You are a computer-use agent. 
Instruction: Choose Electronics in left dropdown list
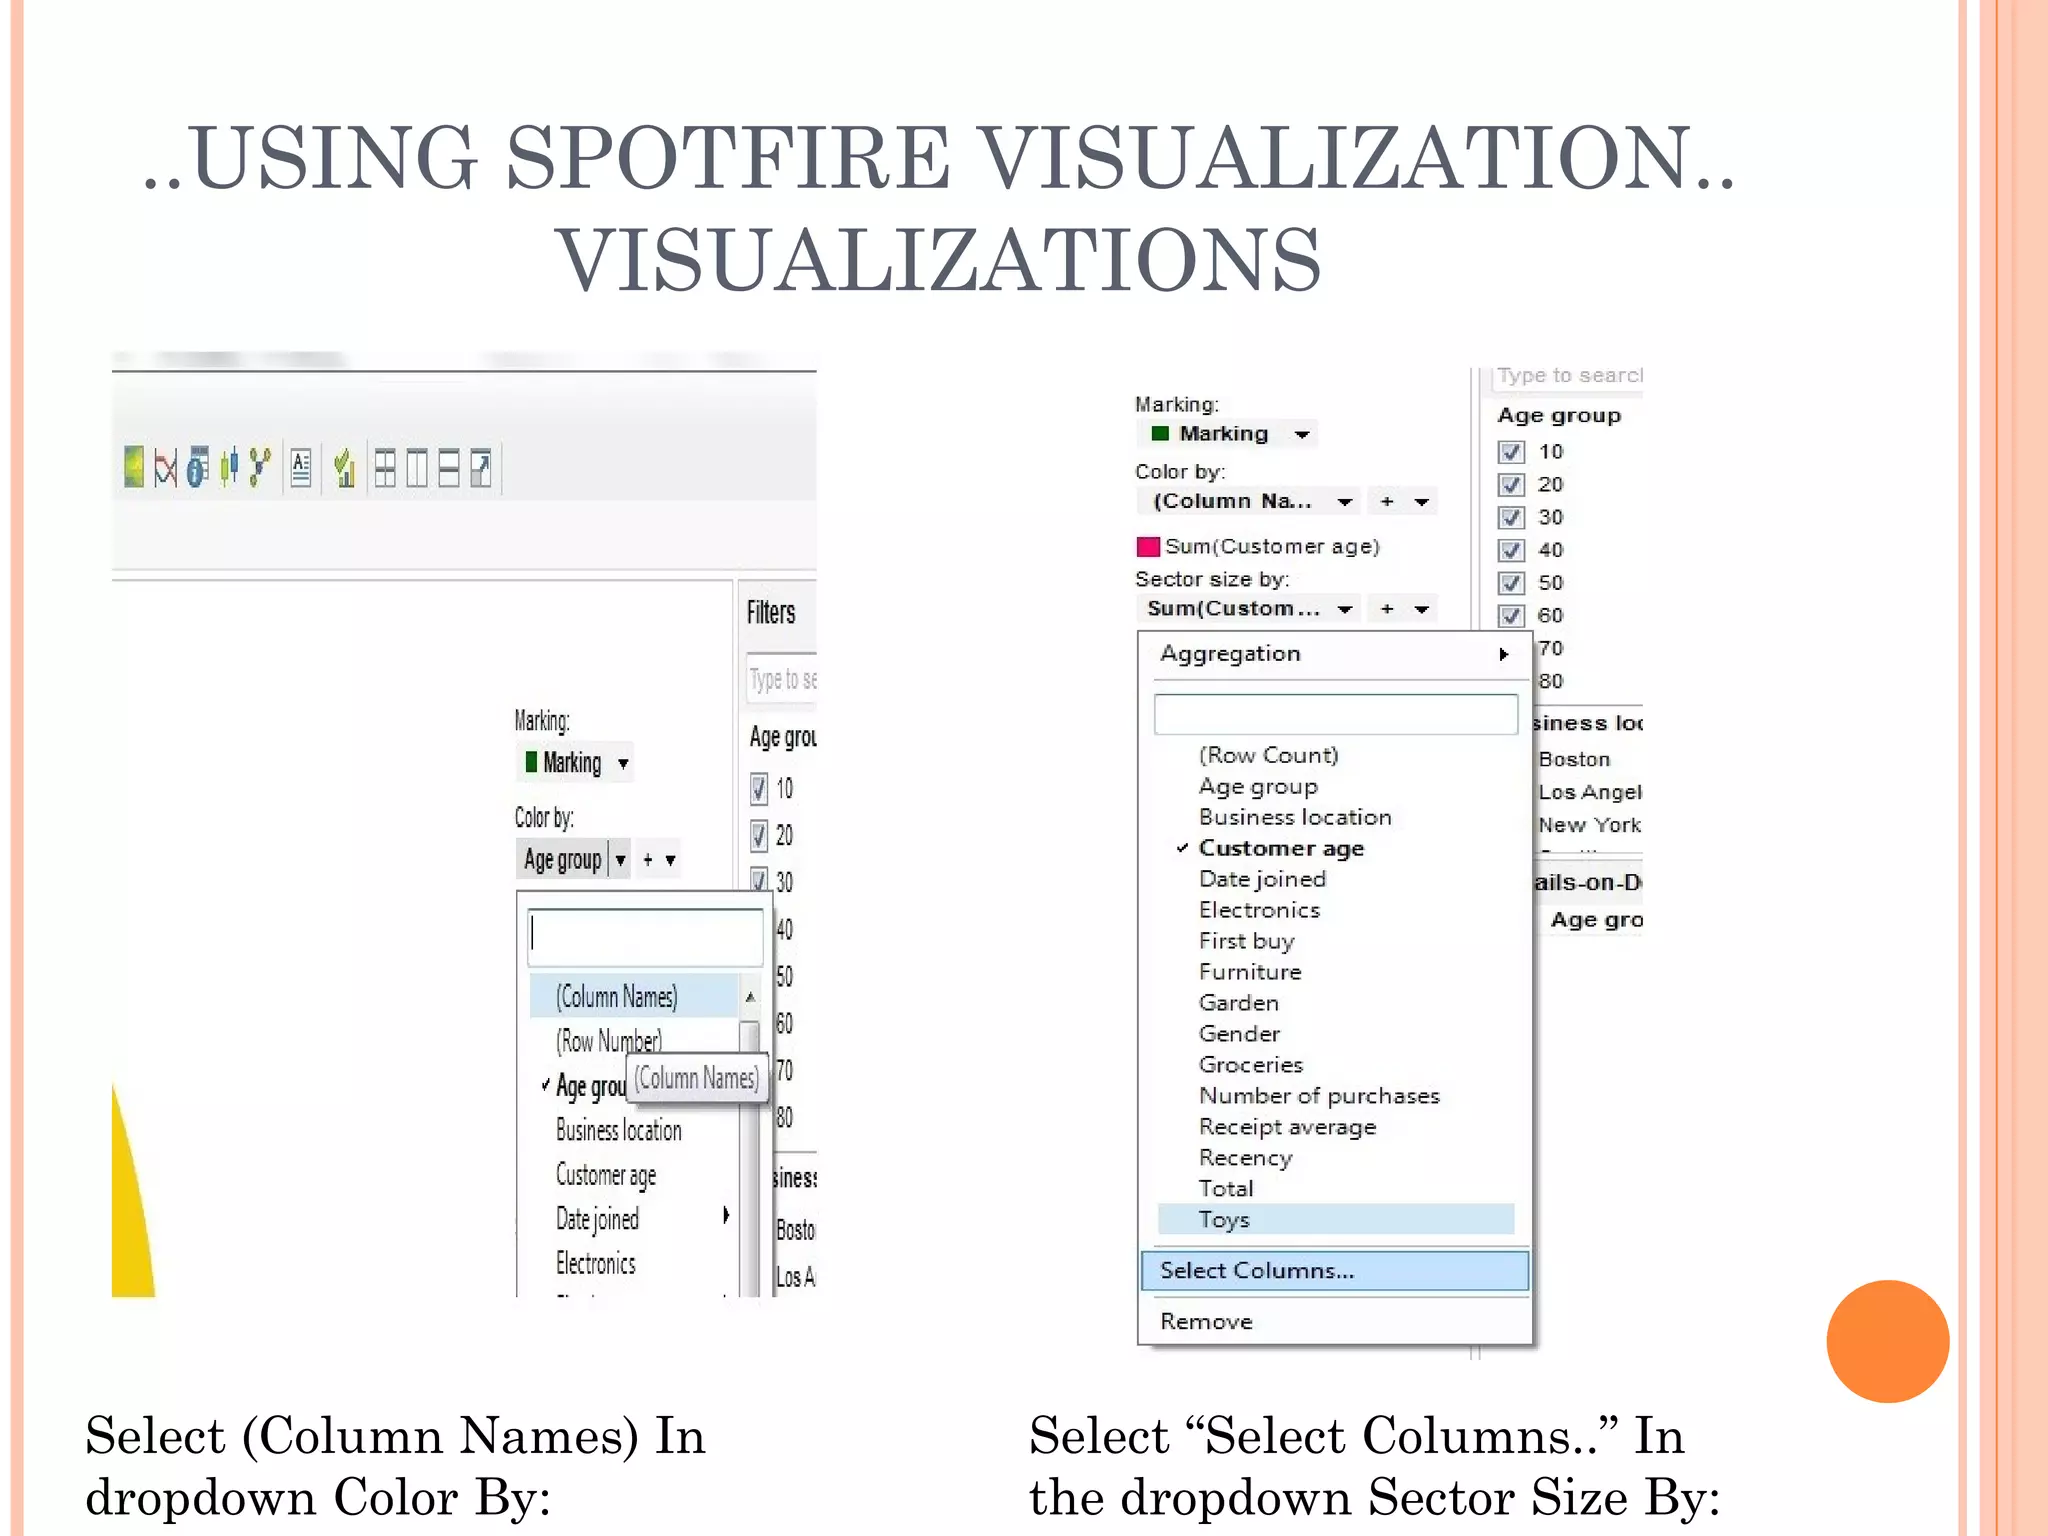tap(596, 1263)
